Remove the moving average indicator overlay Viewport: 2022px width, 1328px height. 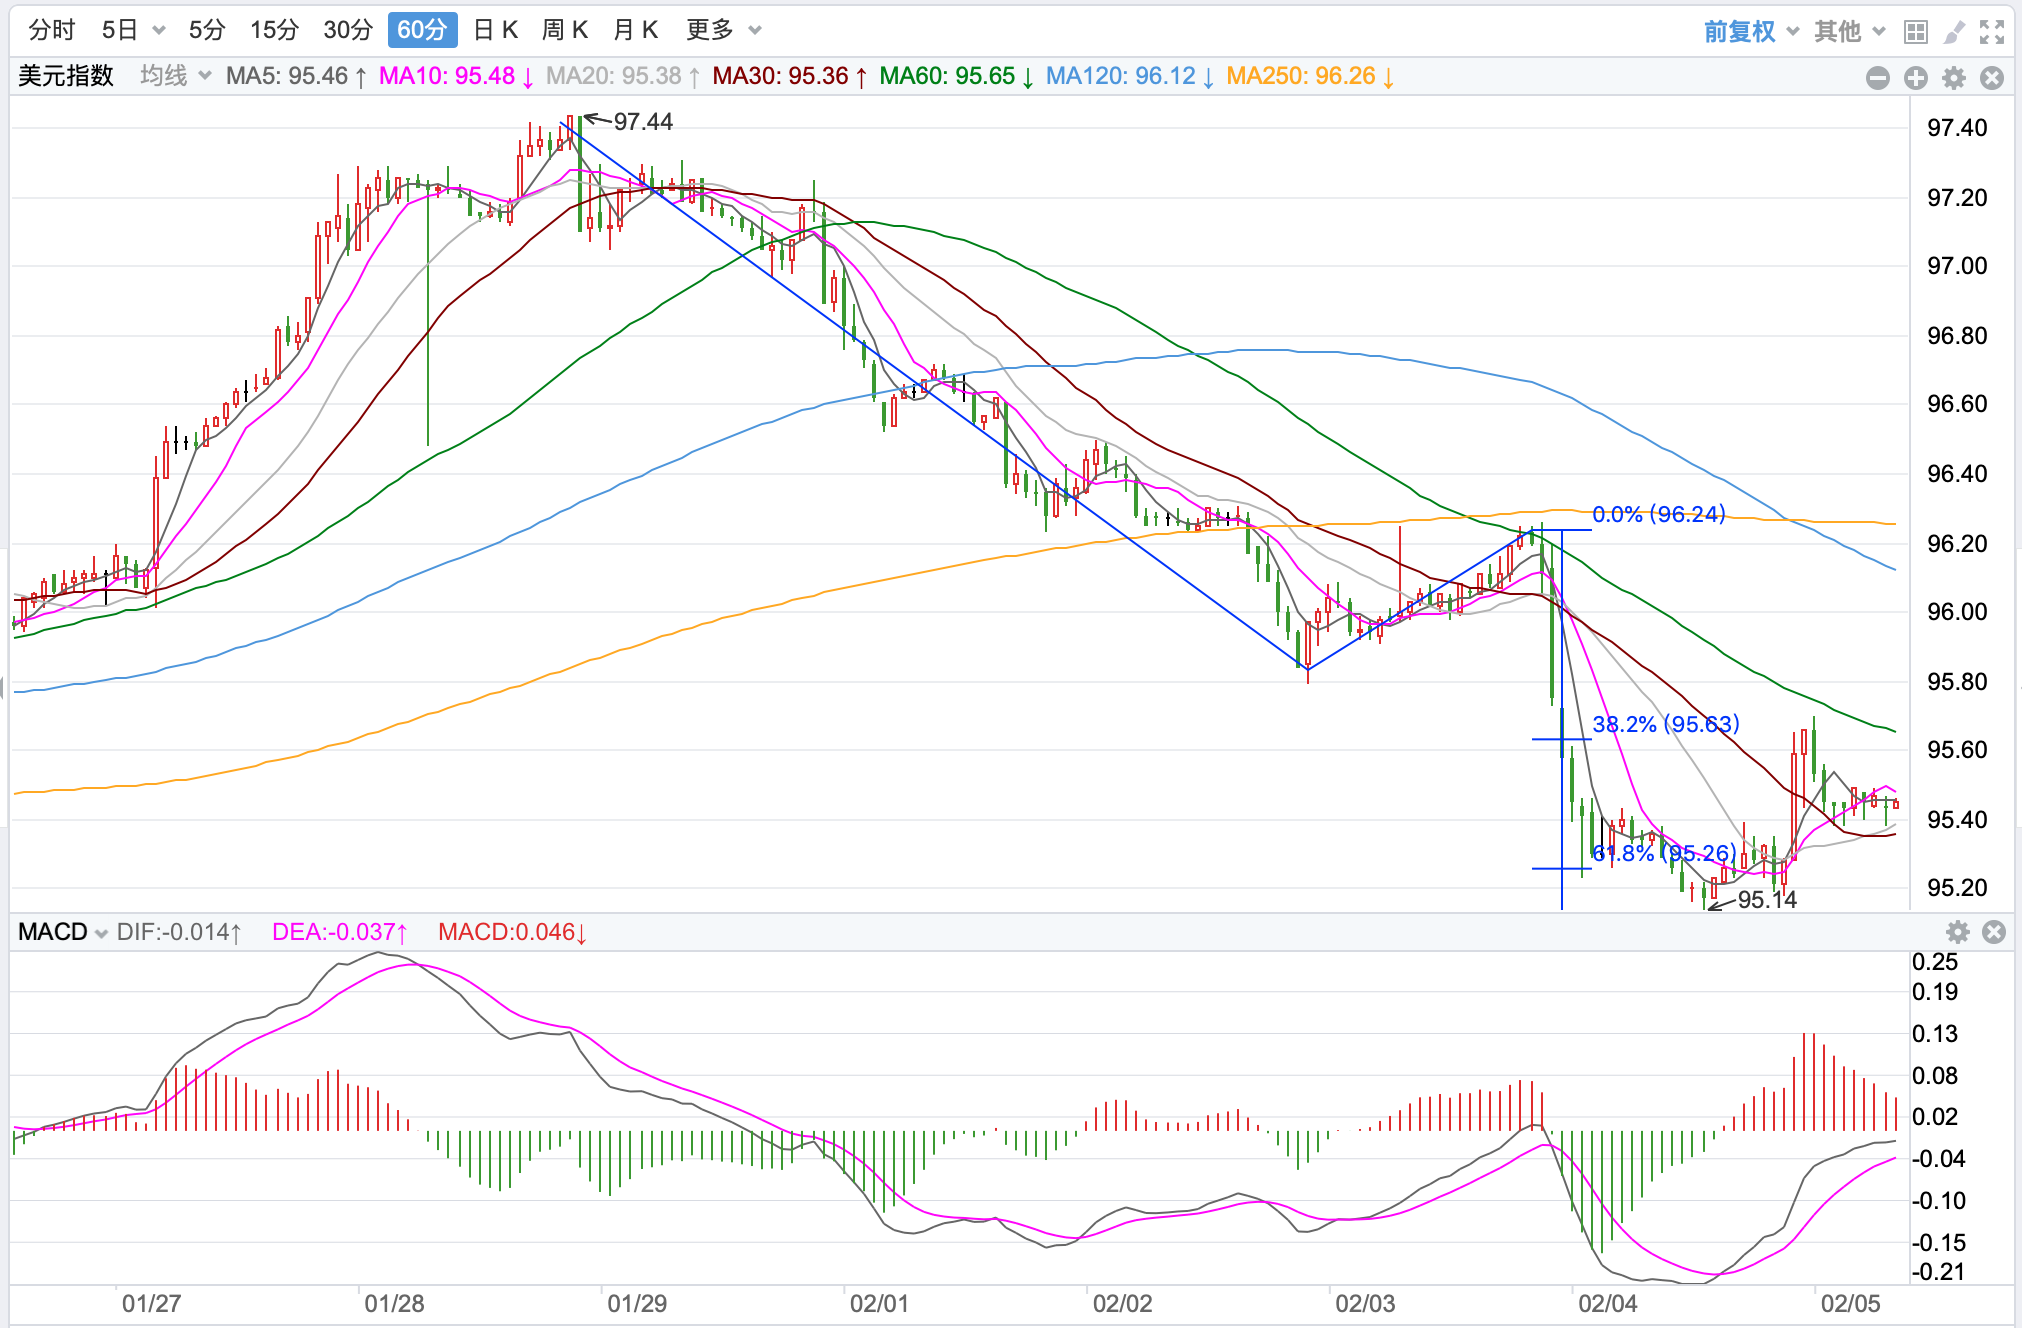tap(1991, 78)
